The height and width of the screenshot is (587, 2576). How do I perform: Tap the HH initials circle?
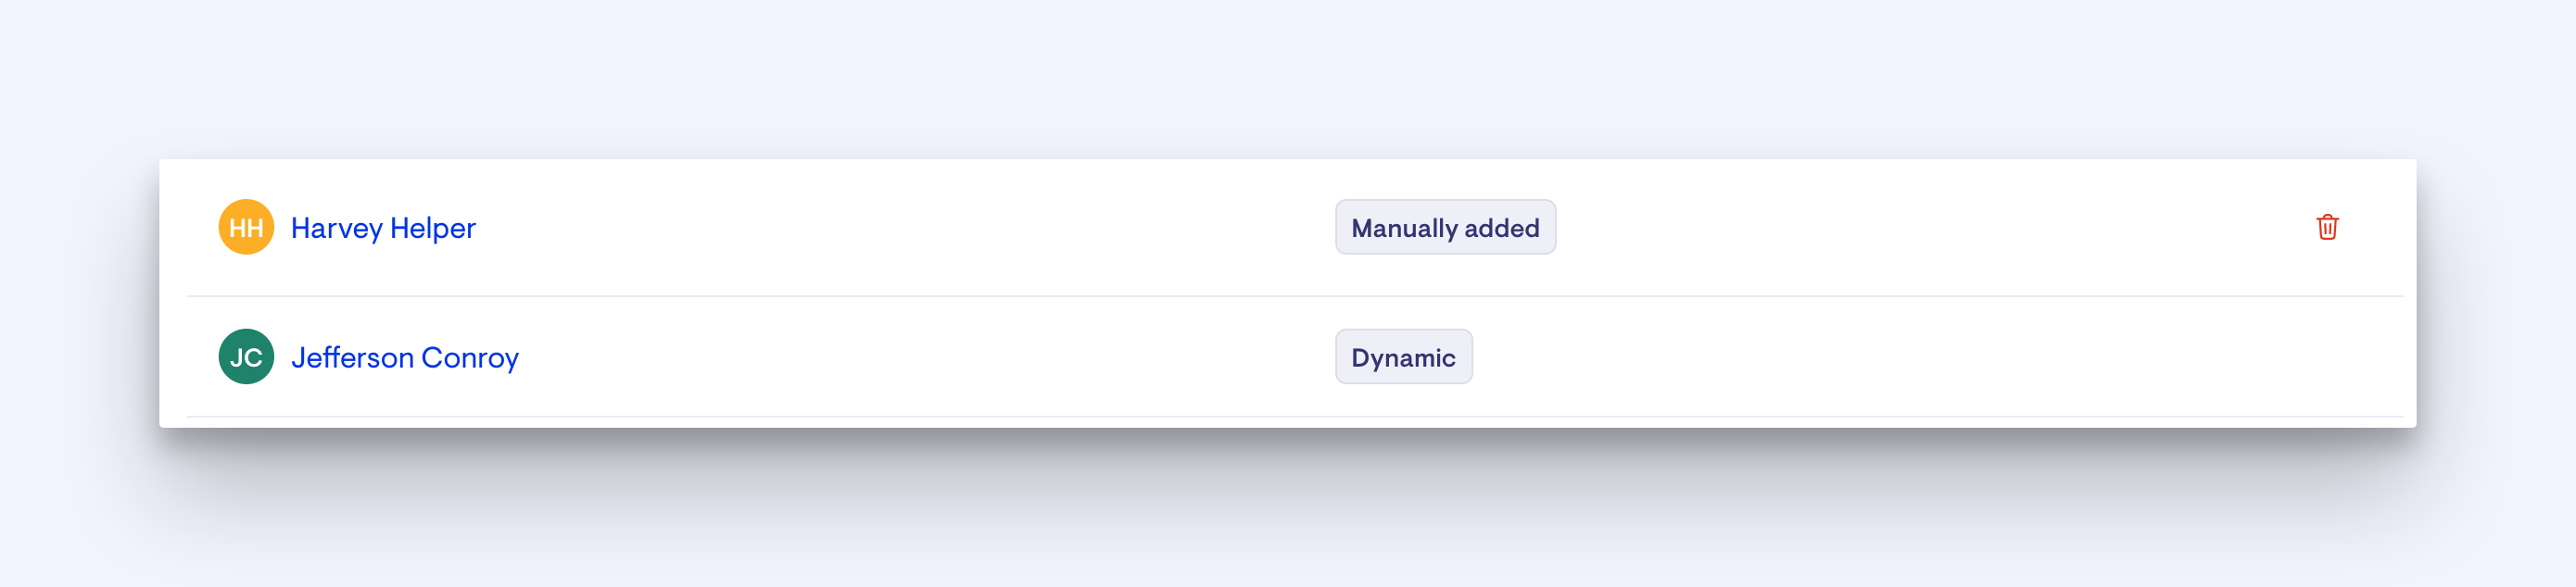coord(246,227)
